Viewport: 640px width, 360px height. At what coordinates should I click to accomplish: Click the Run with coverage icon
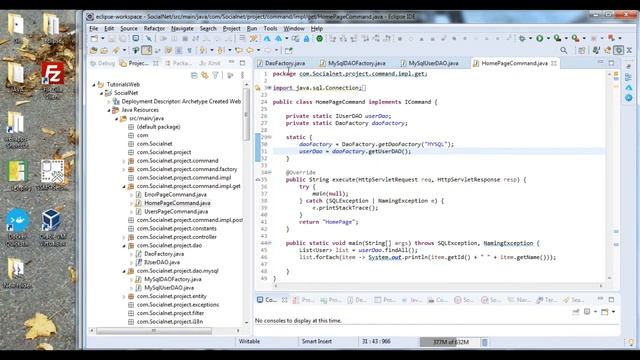coord(558,38)
